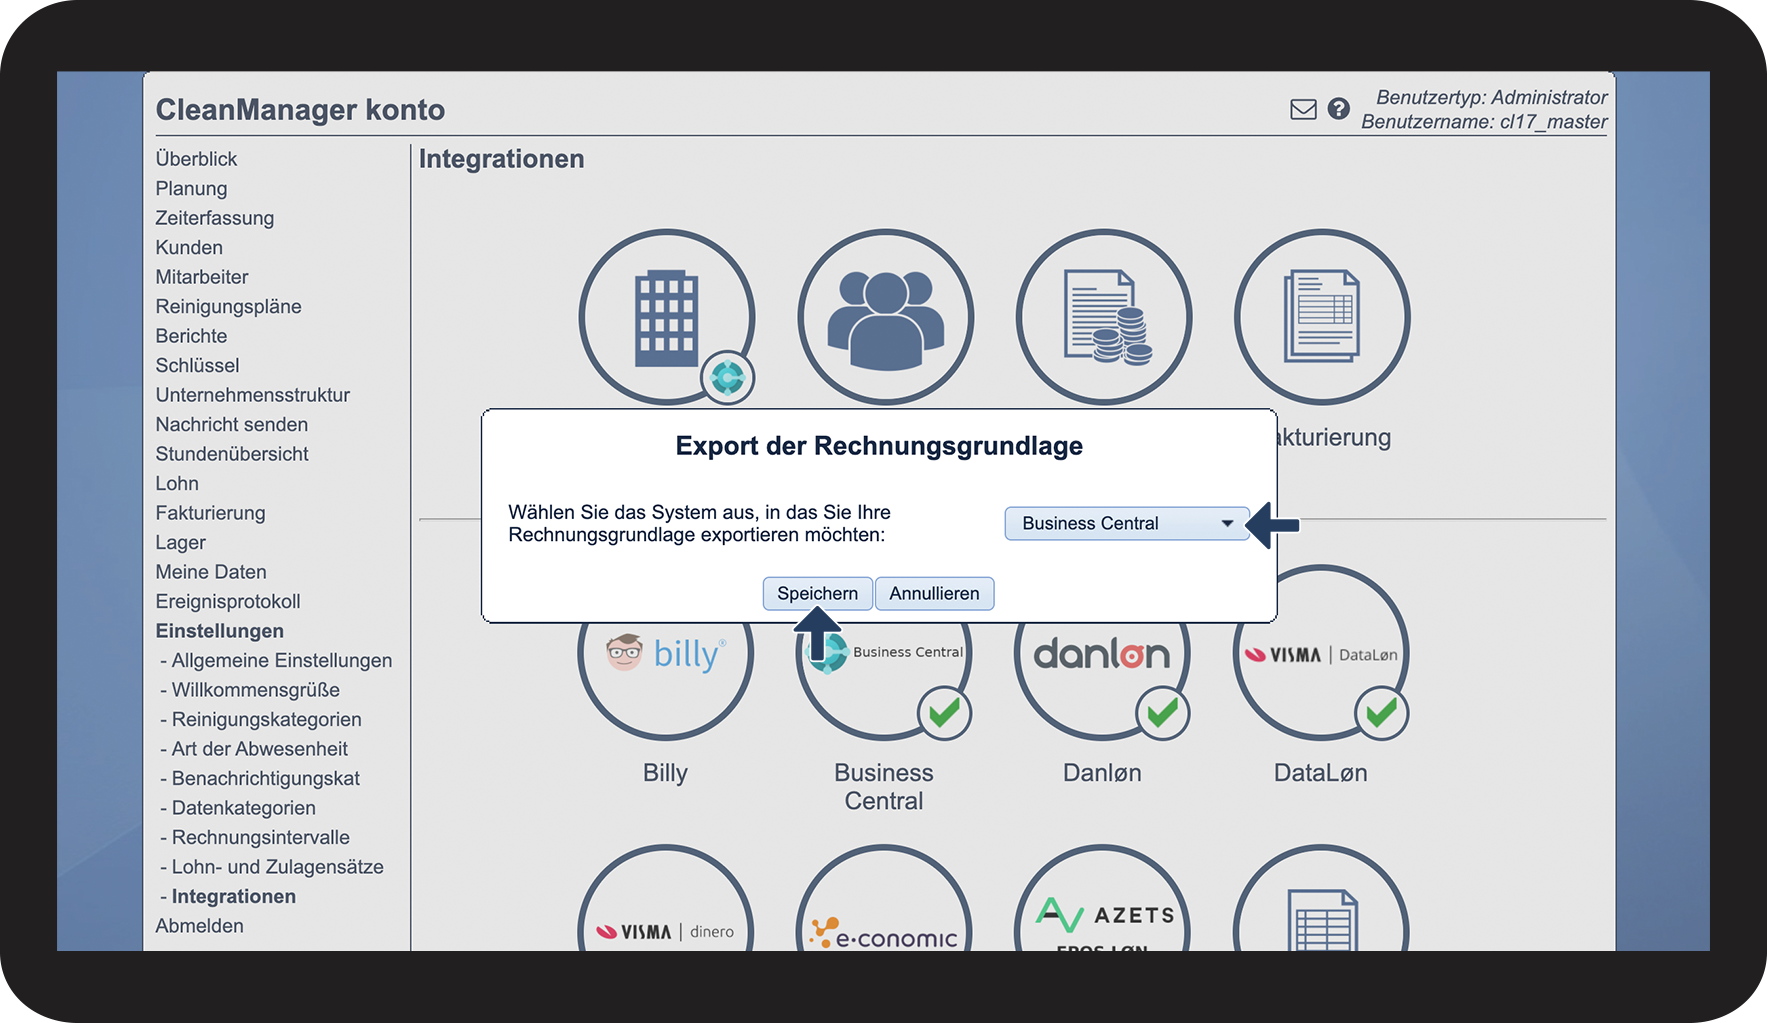Open Kunden in the sidebar

(189, 247)
